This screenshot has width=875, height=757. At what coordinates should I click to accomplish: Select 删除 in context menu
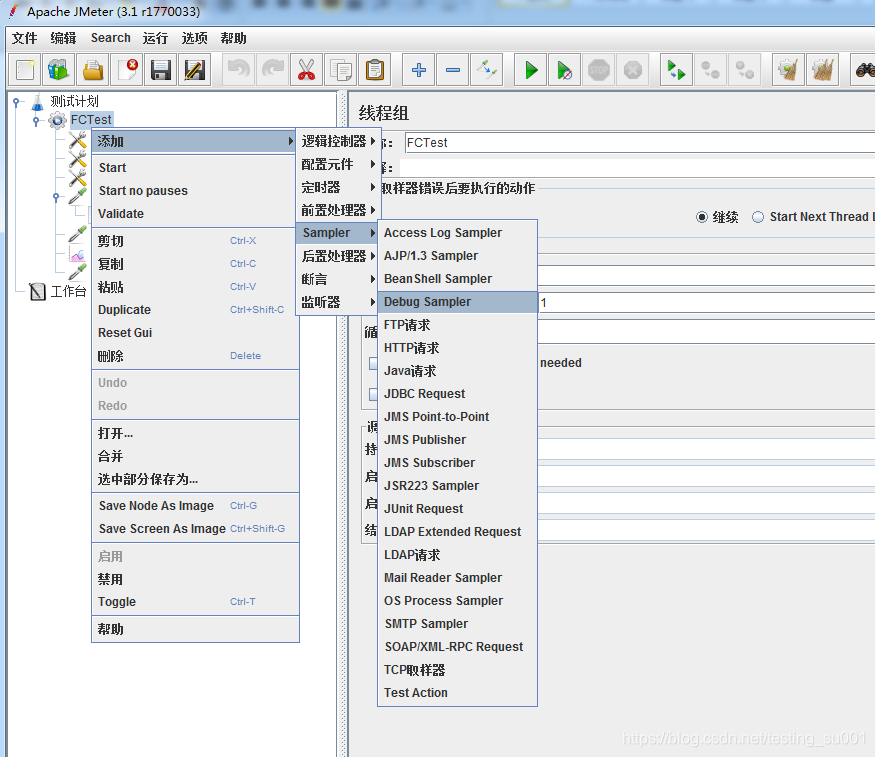pos(195,356)
